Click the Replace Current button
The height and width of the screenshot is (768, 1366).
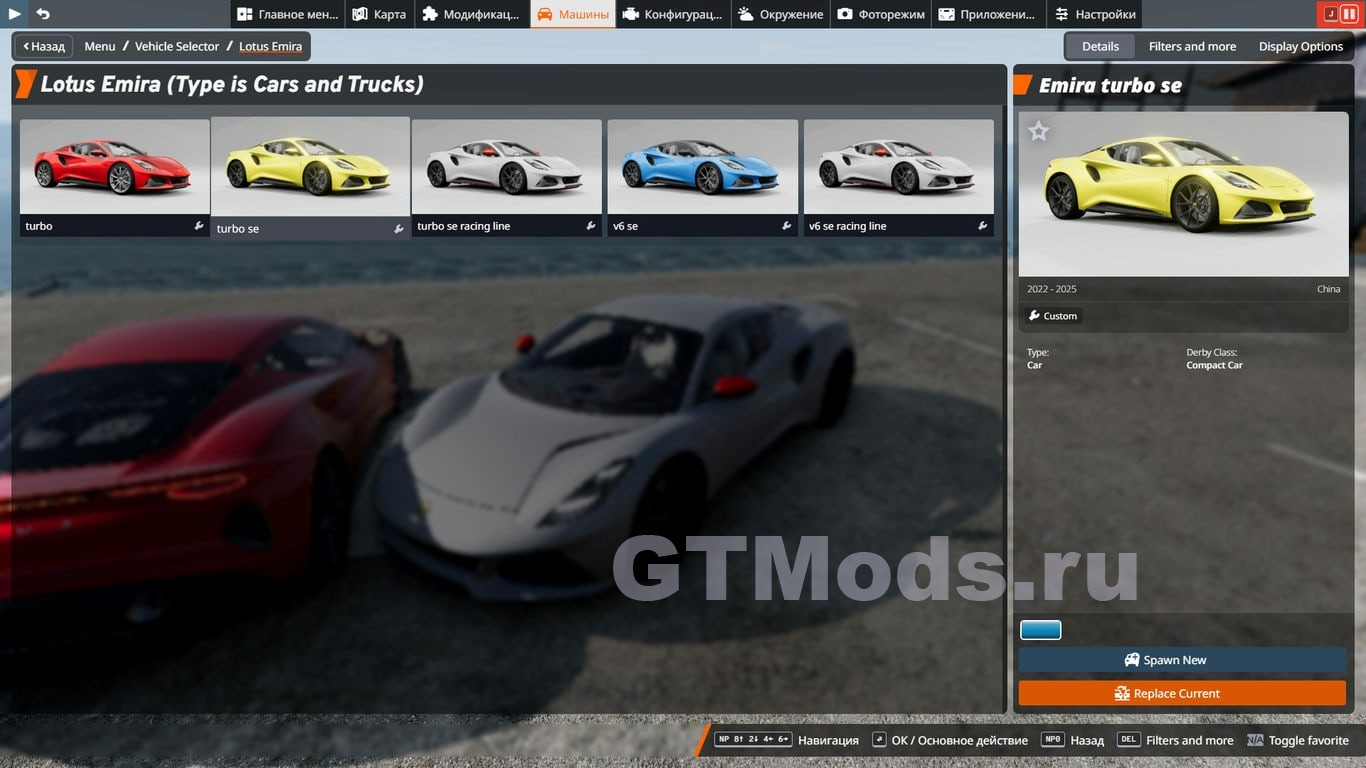pos(1182,693)
